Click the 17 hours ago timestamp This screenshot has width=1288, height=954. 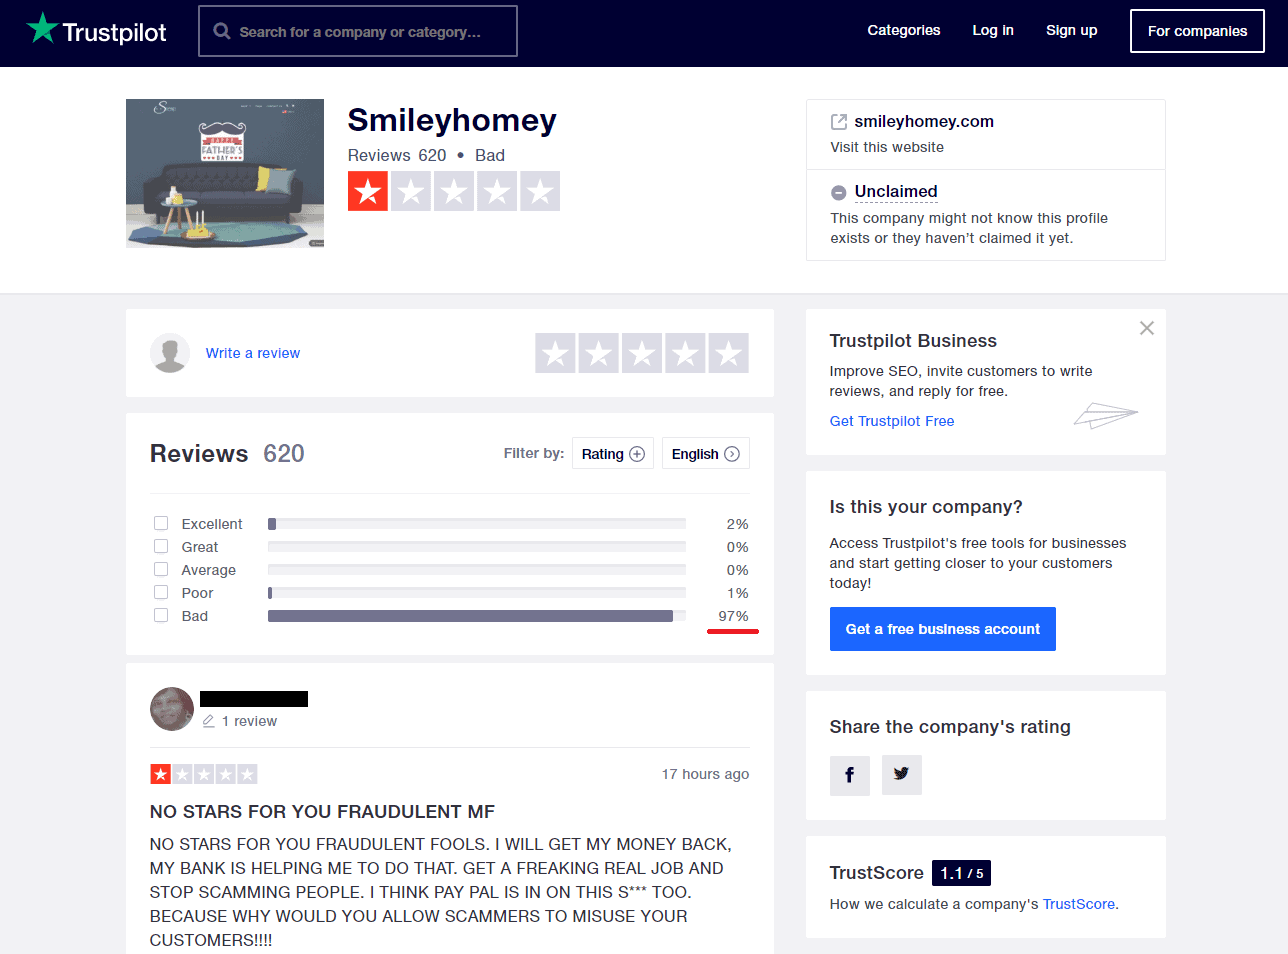(705, 774)
